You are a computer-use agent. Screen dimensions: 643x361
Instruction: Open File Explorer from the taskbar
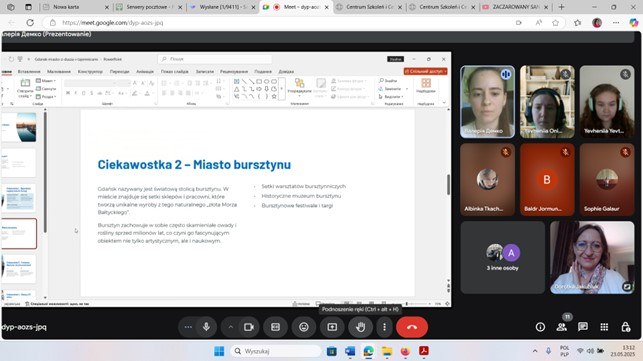[x=387, y=351]
